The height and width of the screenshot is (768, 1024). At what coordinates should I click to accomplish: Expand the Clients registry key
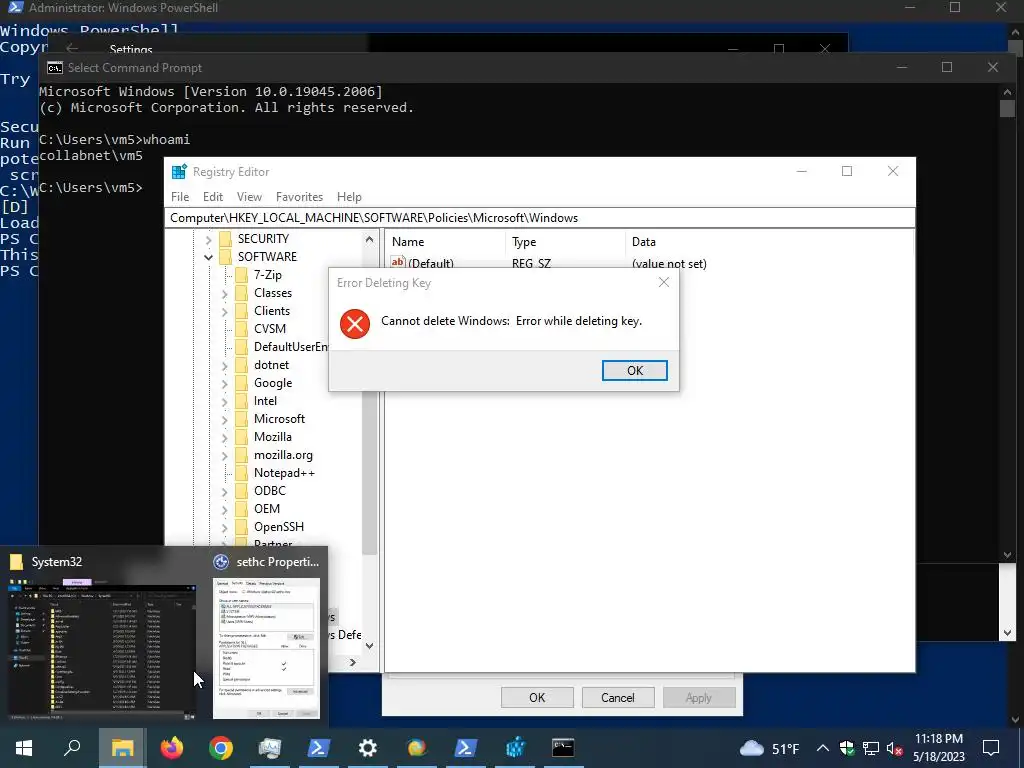pos(225,312)
